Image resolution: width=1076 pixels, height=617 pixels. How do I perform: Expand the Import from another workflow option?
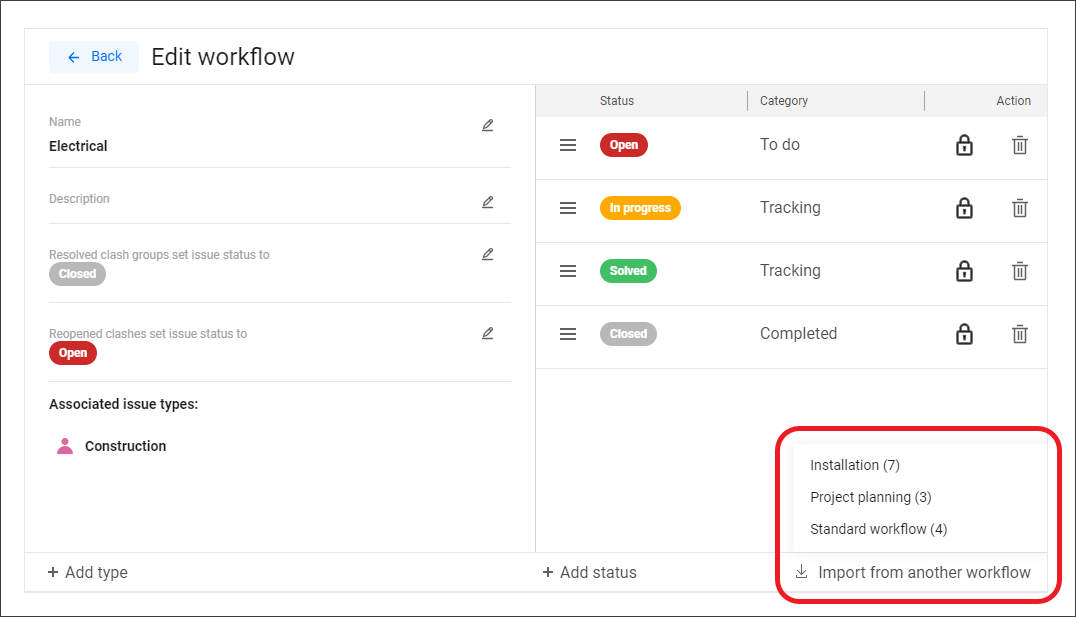click(924, 572)
